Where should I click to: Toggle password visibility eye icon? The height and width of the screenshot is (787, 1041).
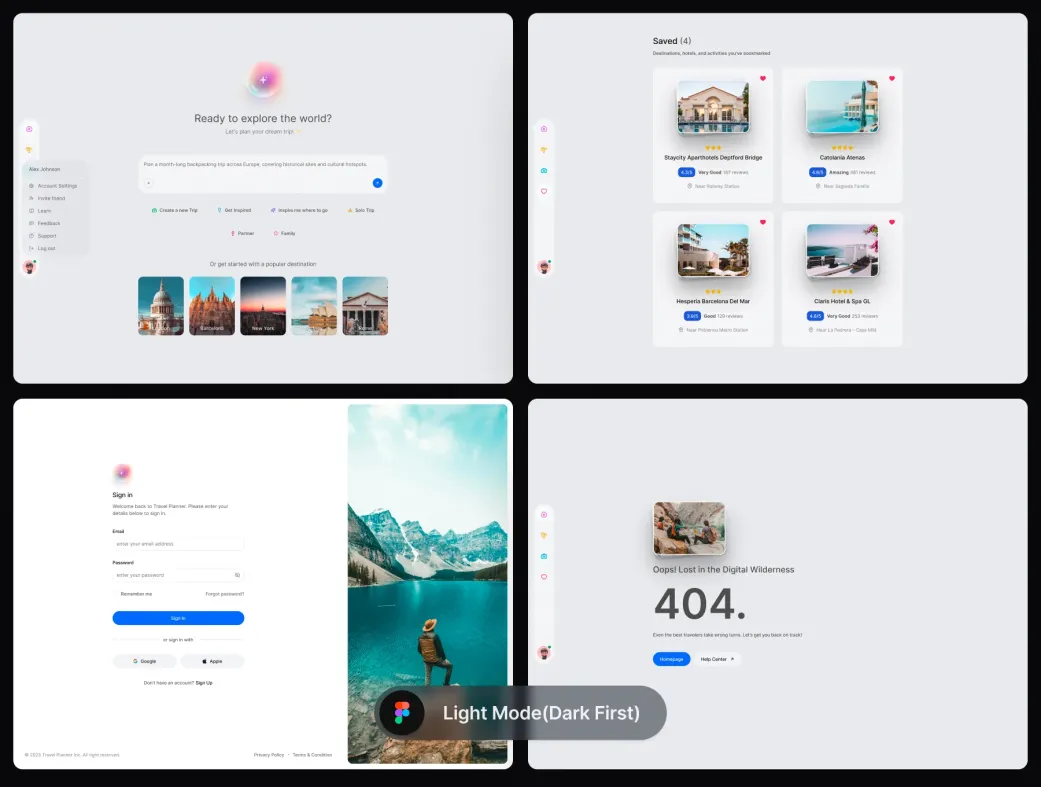point(237,575)
